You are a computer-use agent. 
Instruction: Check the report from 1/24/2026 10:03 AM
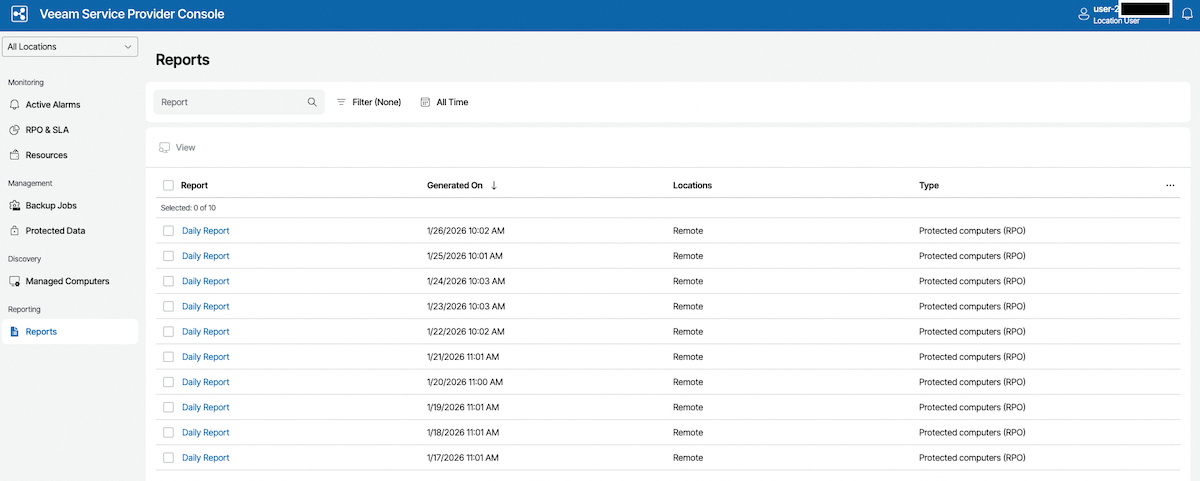click(x=168, y=281)
